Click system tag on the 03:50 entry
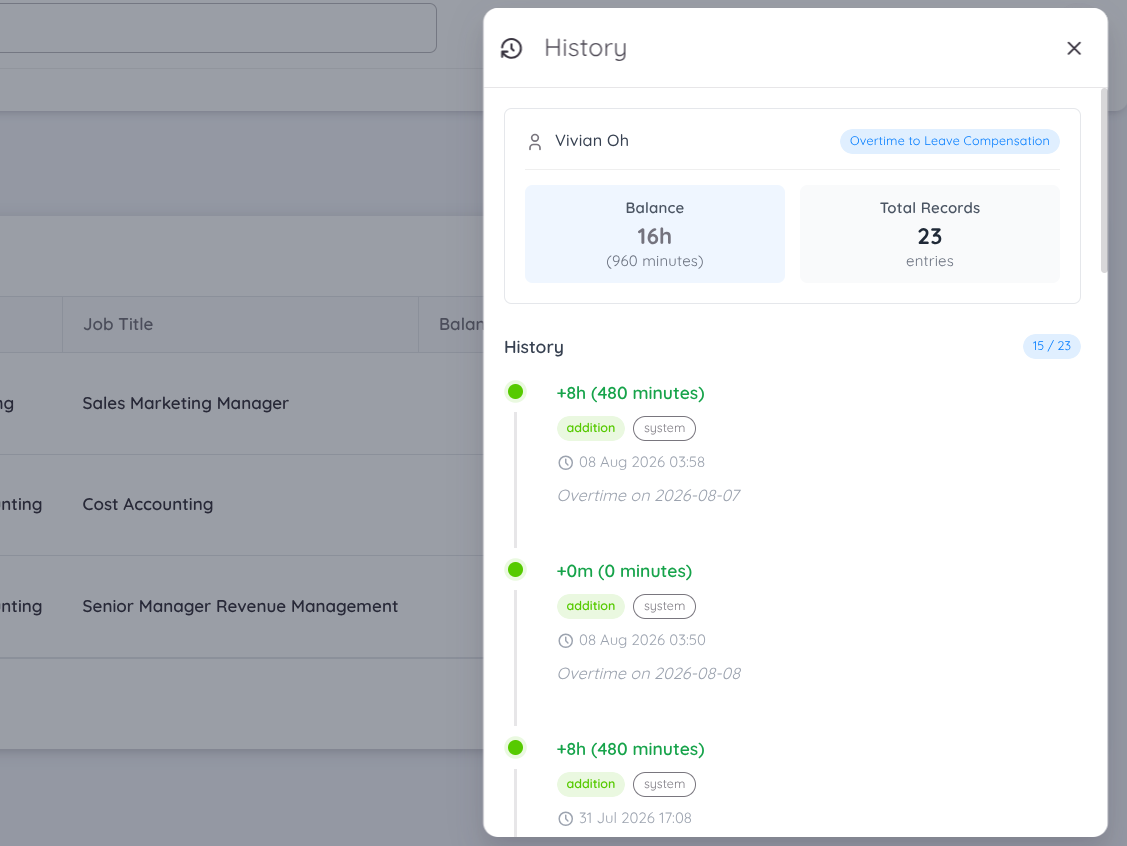This screenshot has width=1127, height=846. pyautogui.click(x=664, y=606)
